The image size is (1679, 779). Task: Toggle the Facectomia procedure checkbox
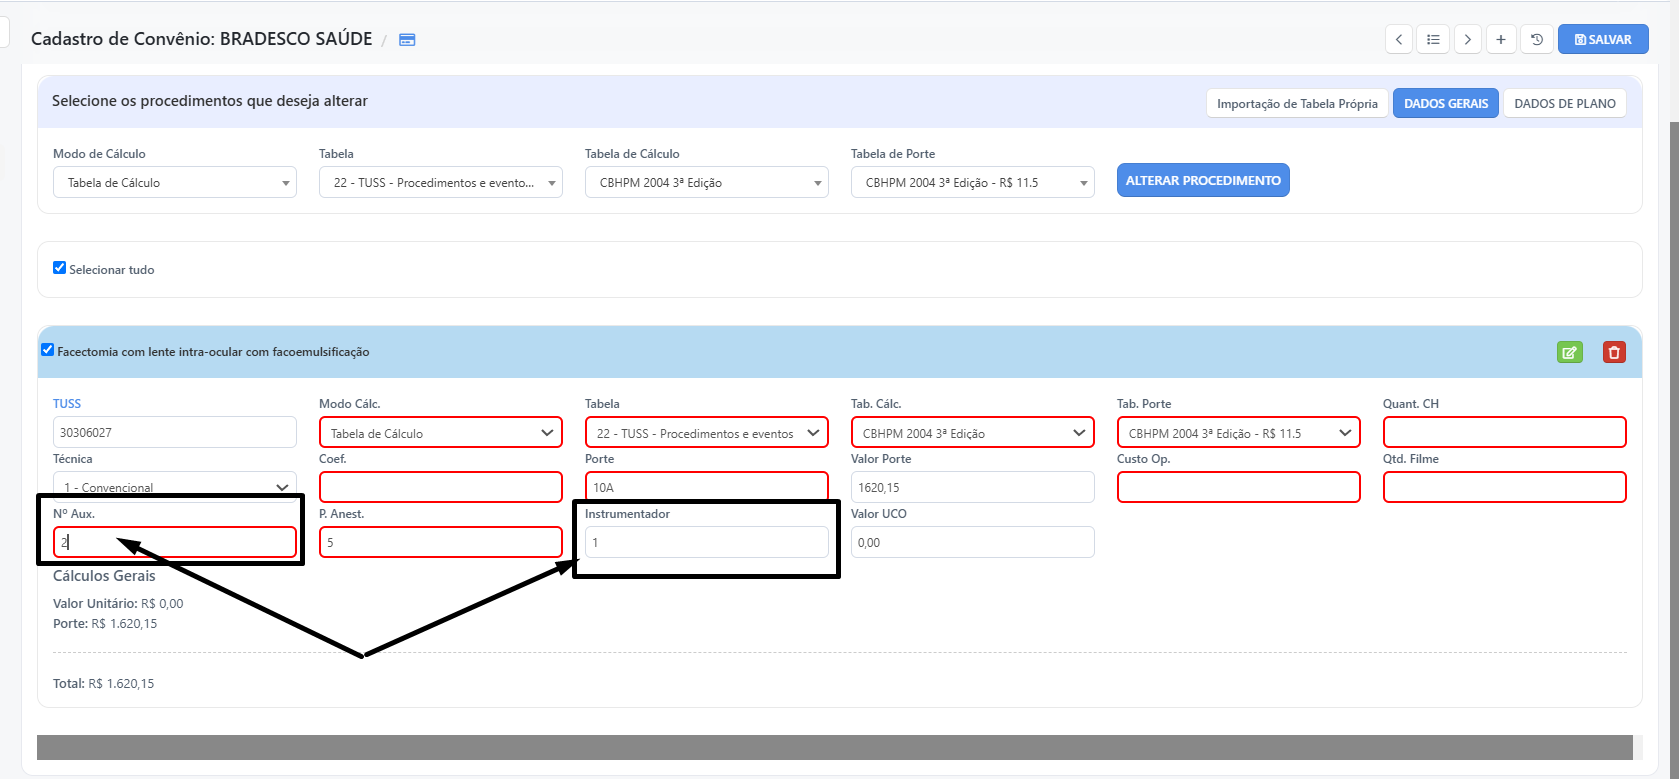coord(47,350)
